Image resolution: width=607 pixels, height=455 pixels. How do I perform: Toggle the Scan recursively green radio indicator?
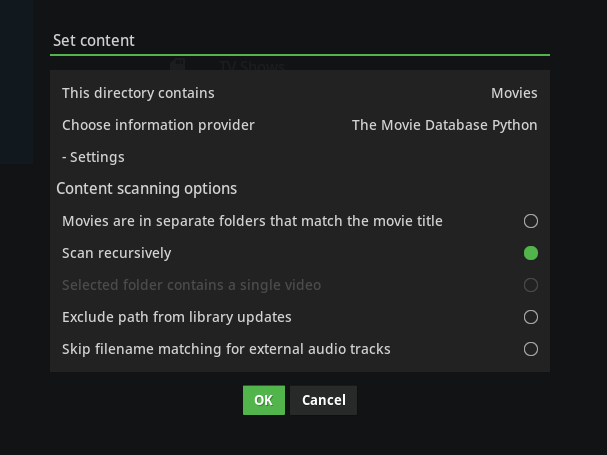530,253
